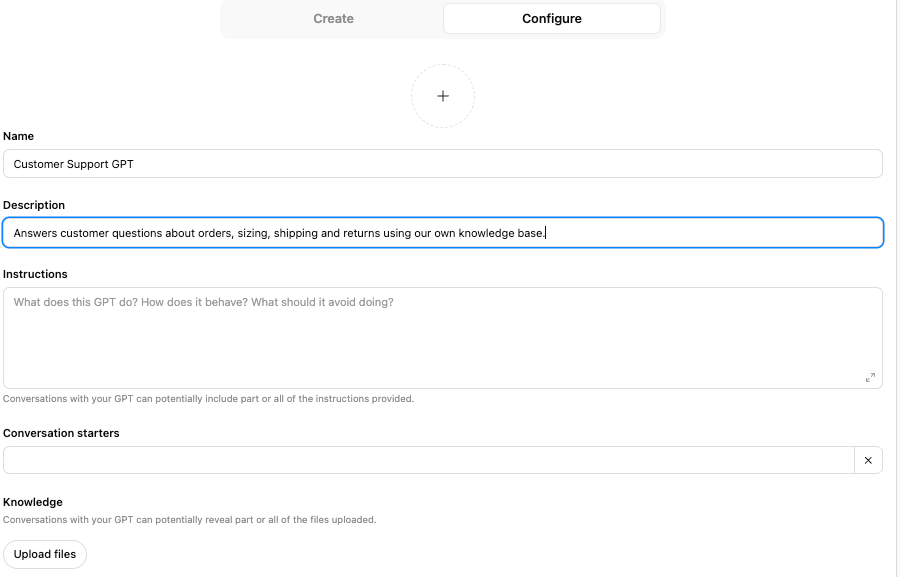Click the plus icon to add GPT image

coord(443,96)
